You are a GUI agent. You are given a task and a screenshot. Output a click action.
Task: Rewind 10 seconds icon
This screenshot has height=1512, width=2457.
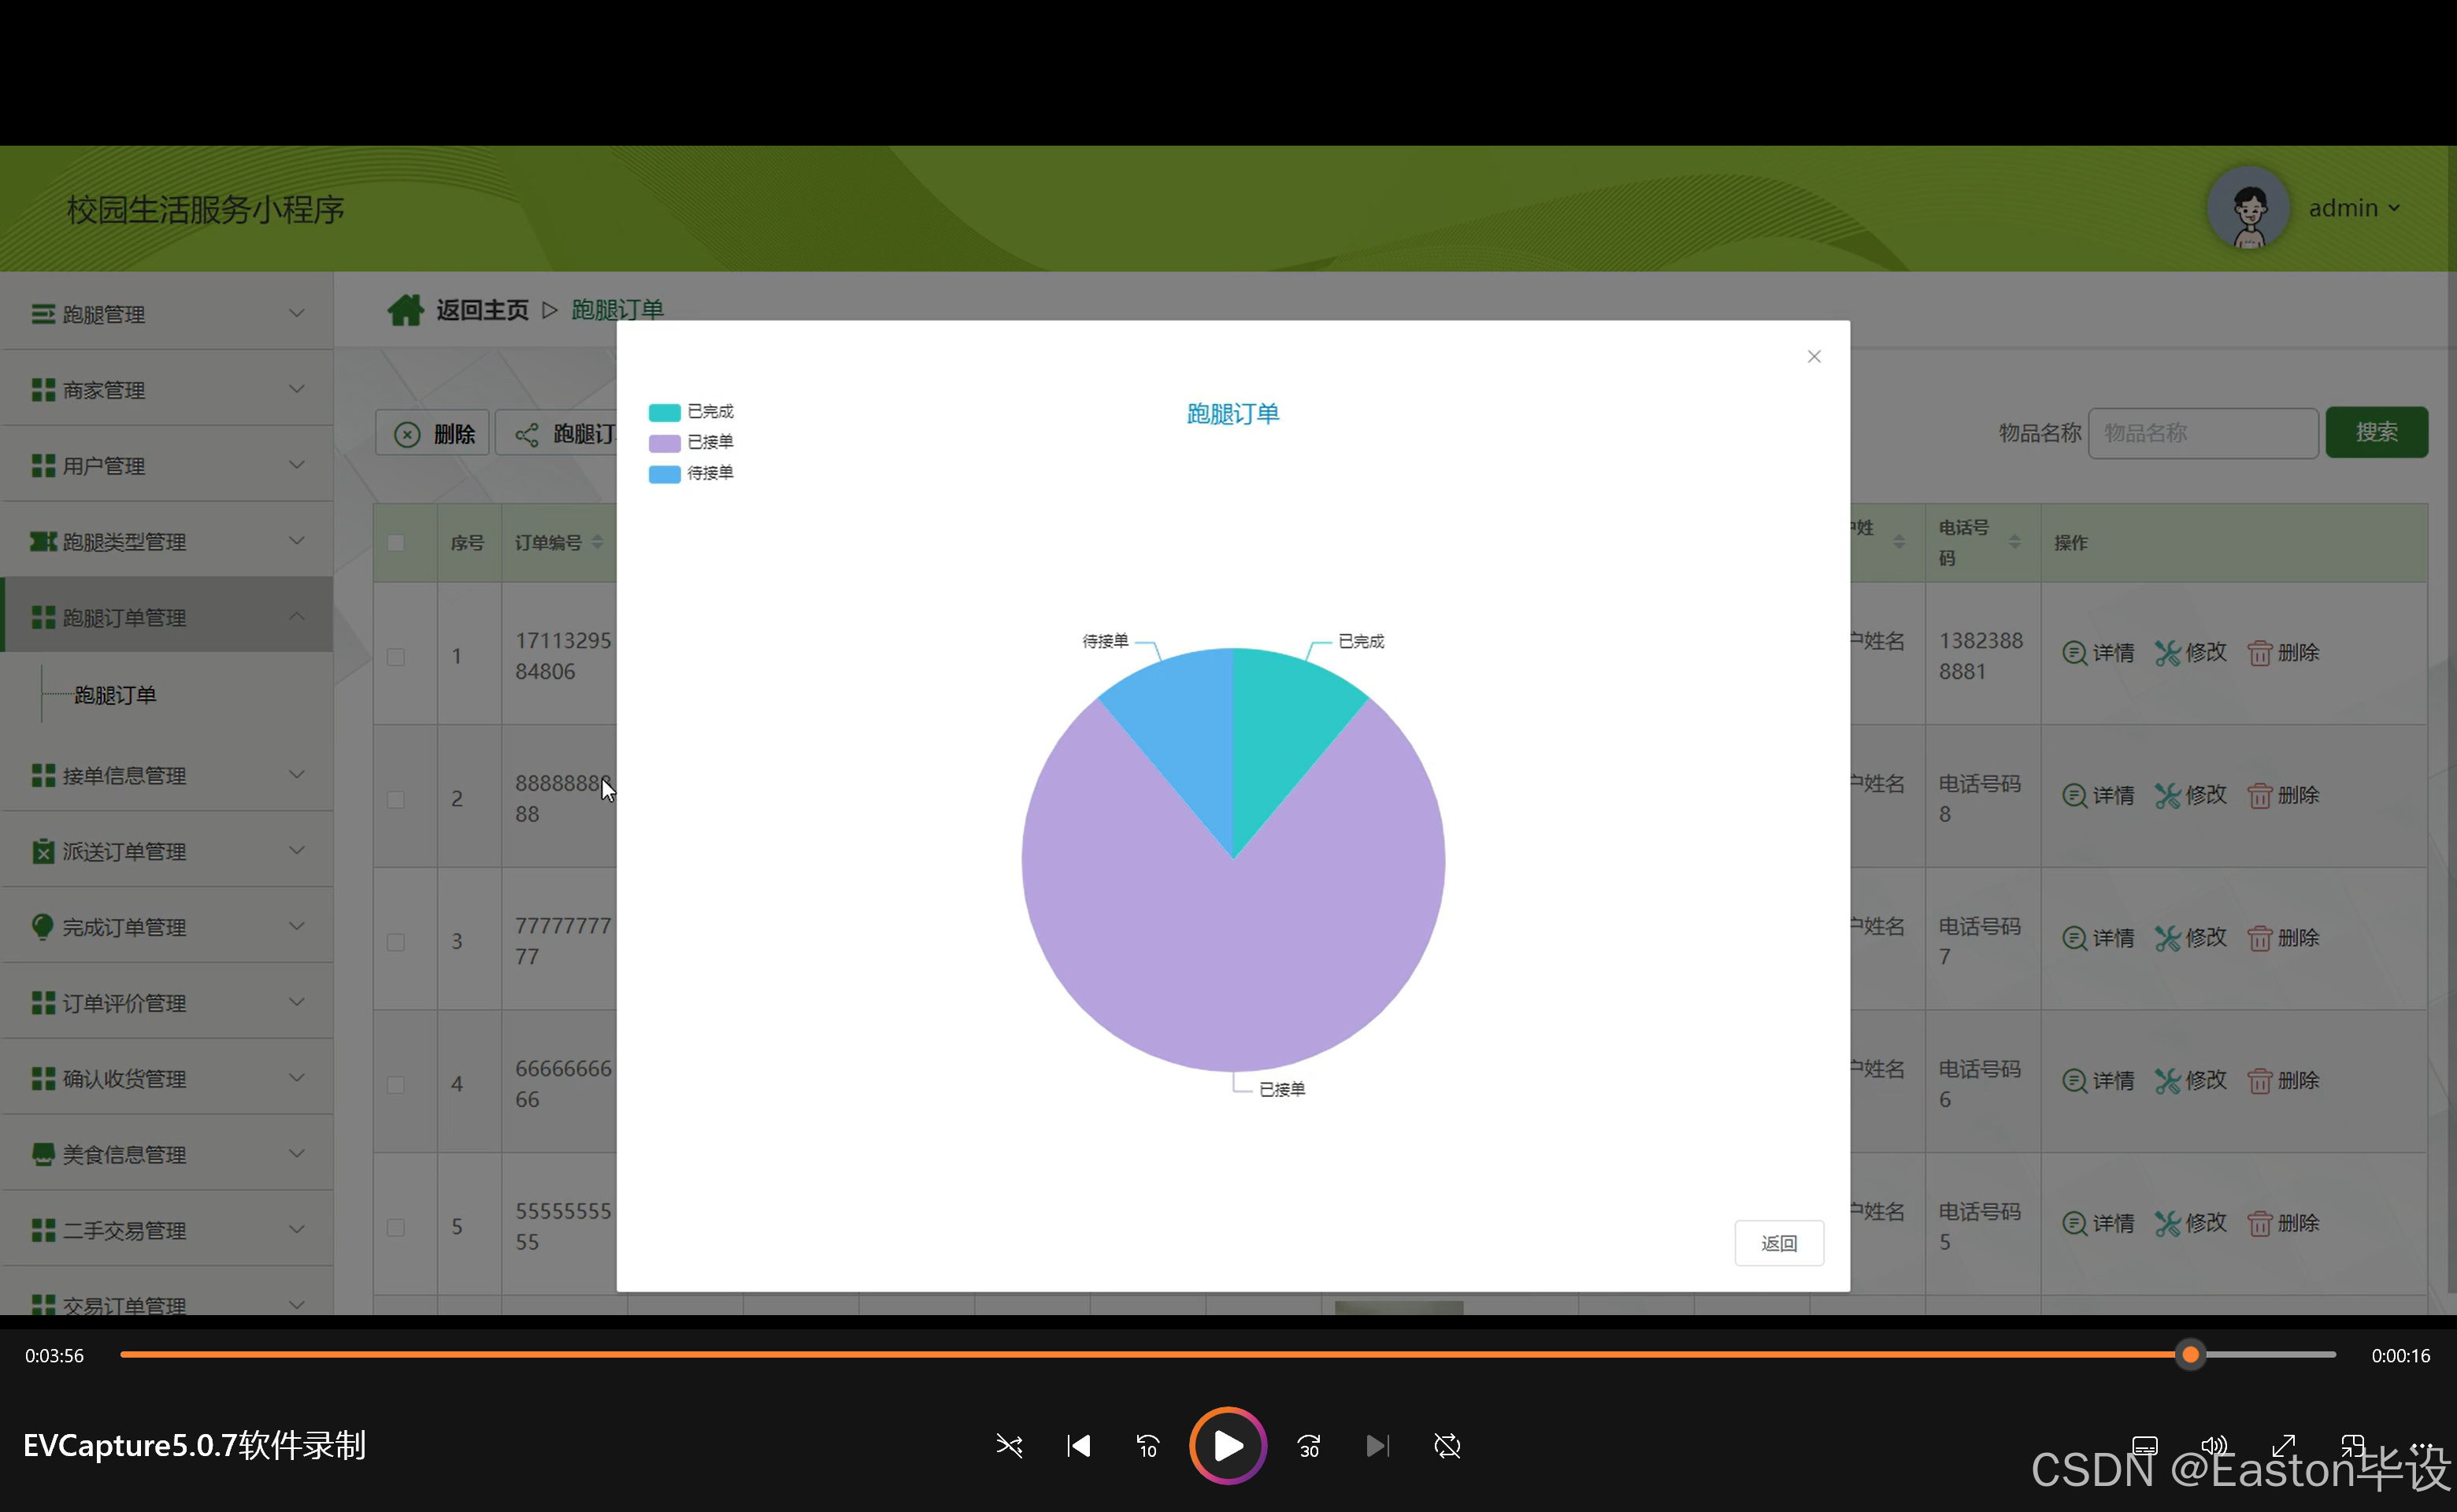point(1147,1446)
